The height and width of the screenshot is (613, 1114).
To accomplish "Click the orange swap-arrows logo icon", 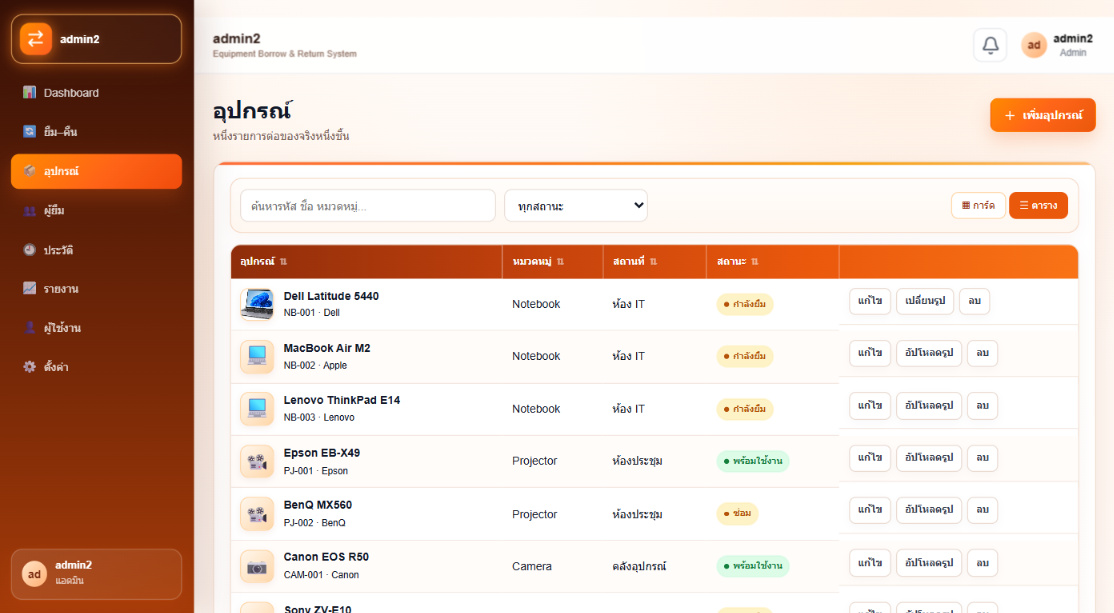I will pyautogui.click(x=36, y=39).
